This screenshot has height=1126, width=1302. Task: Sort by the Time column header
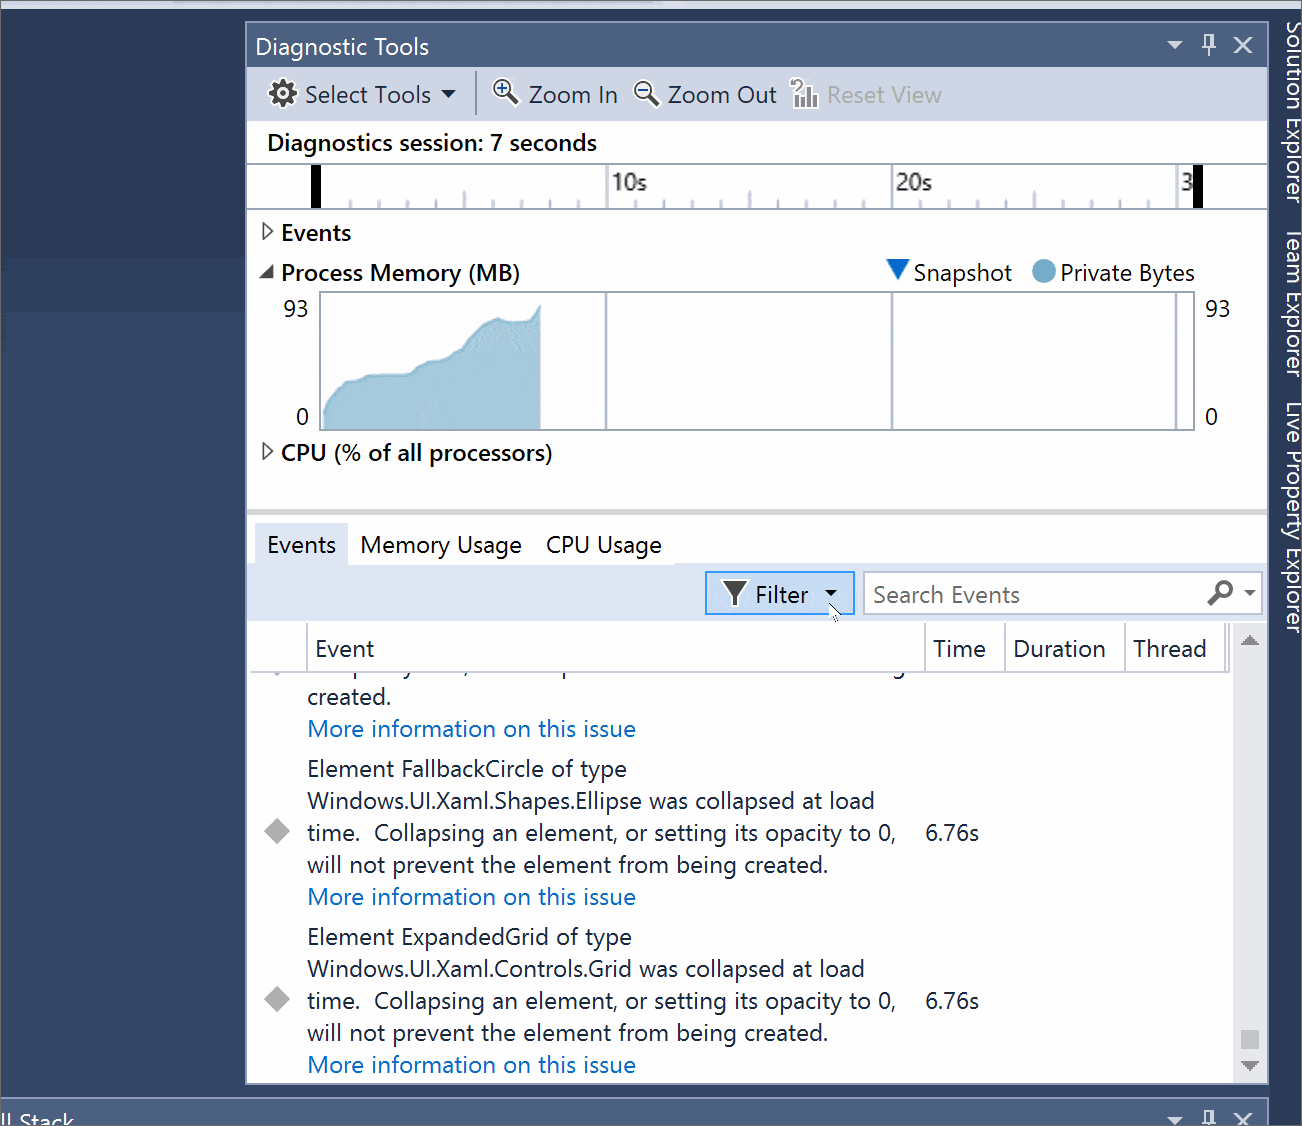964,649
